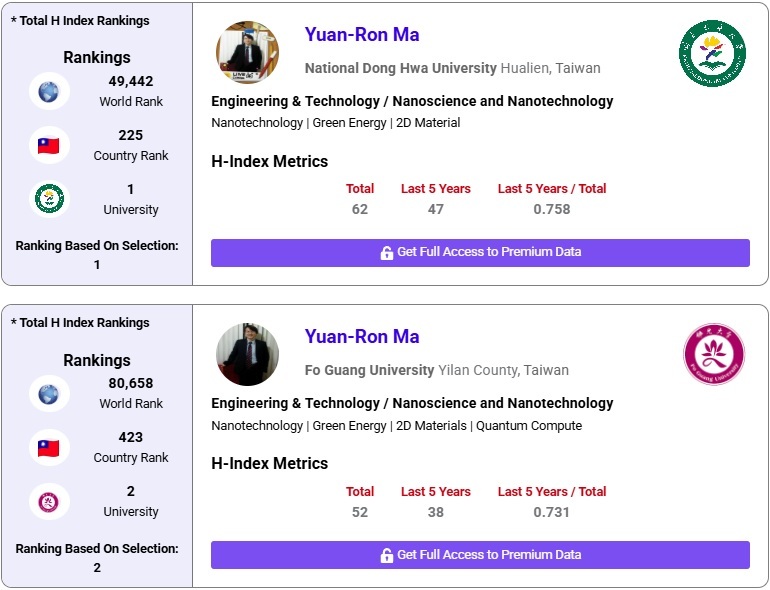The width and height of the screenshot is (770, 590).
Task: Click the Taiwan flag icon in first card
Action: coord(48,145)
